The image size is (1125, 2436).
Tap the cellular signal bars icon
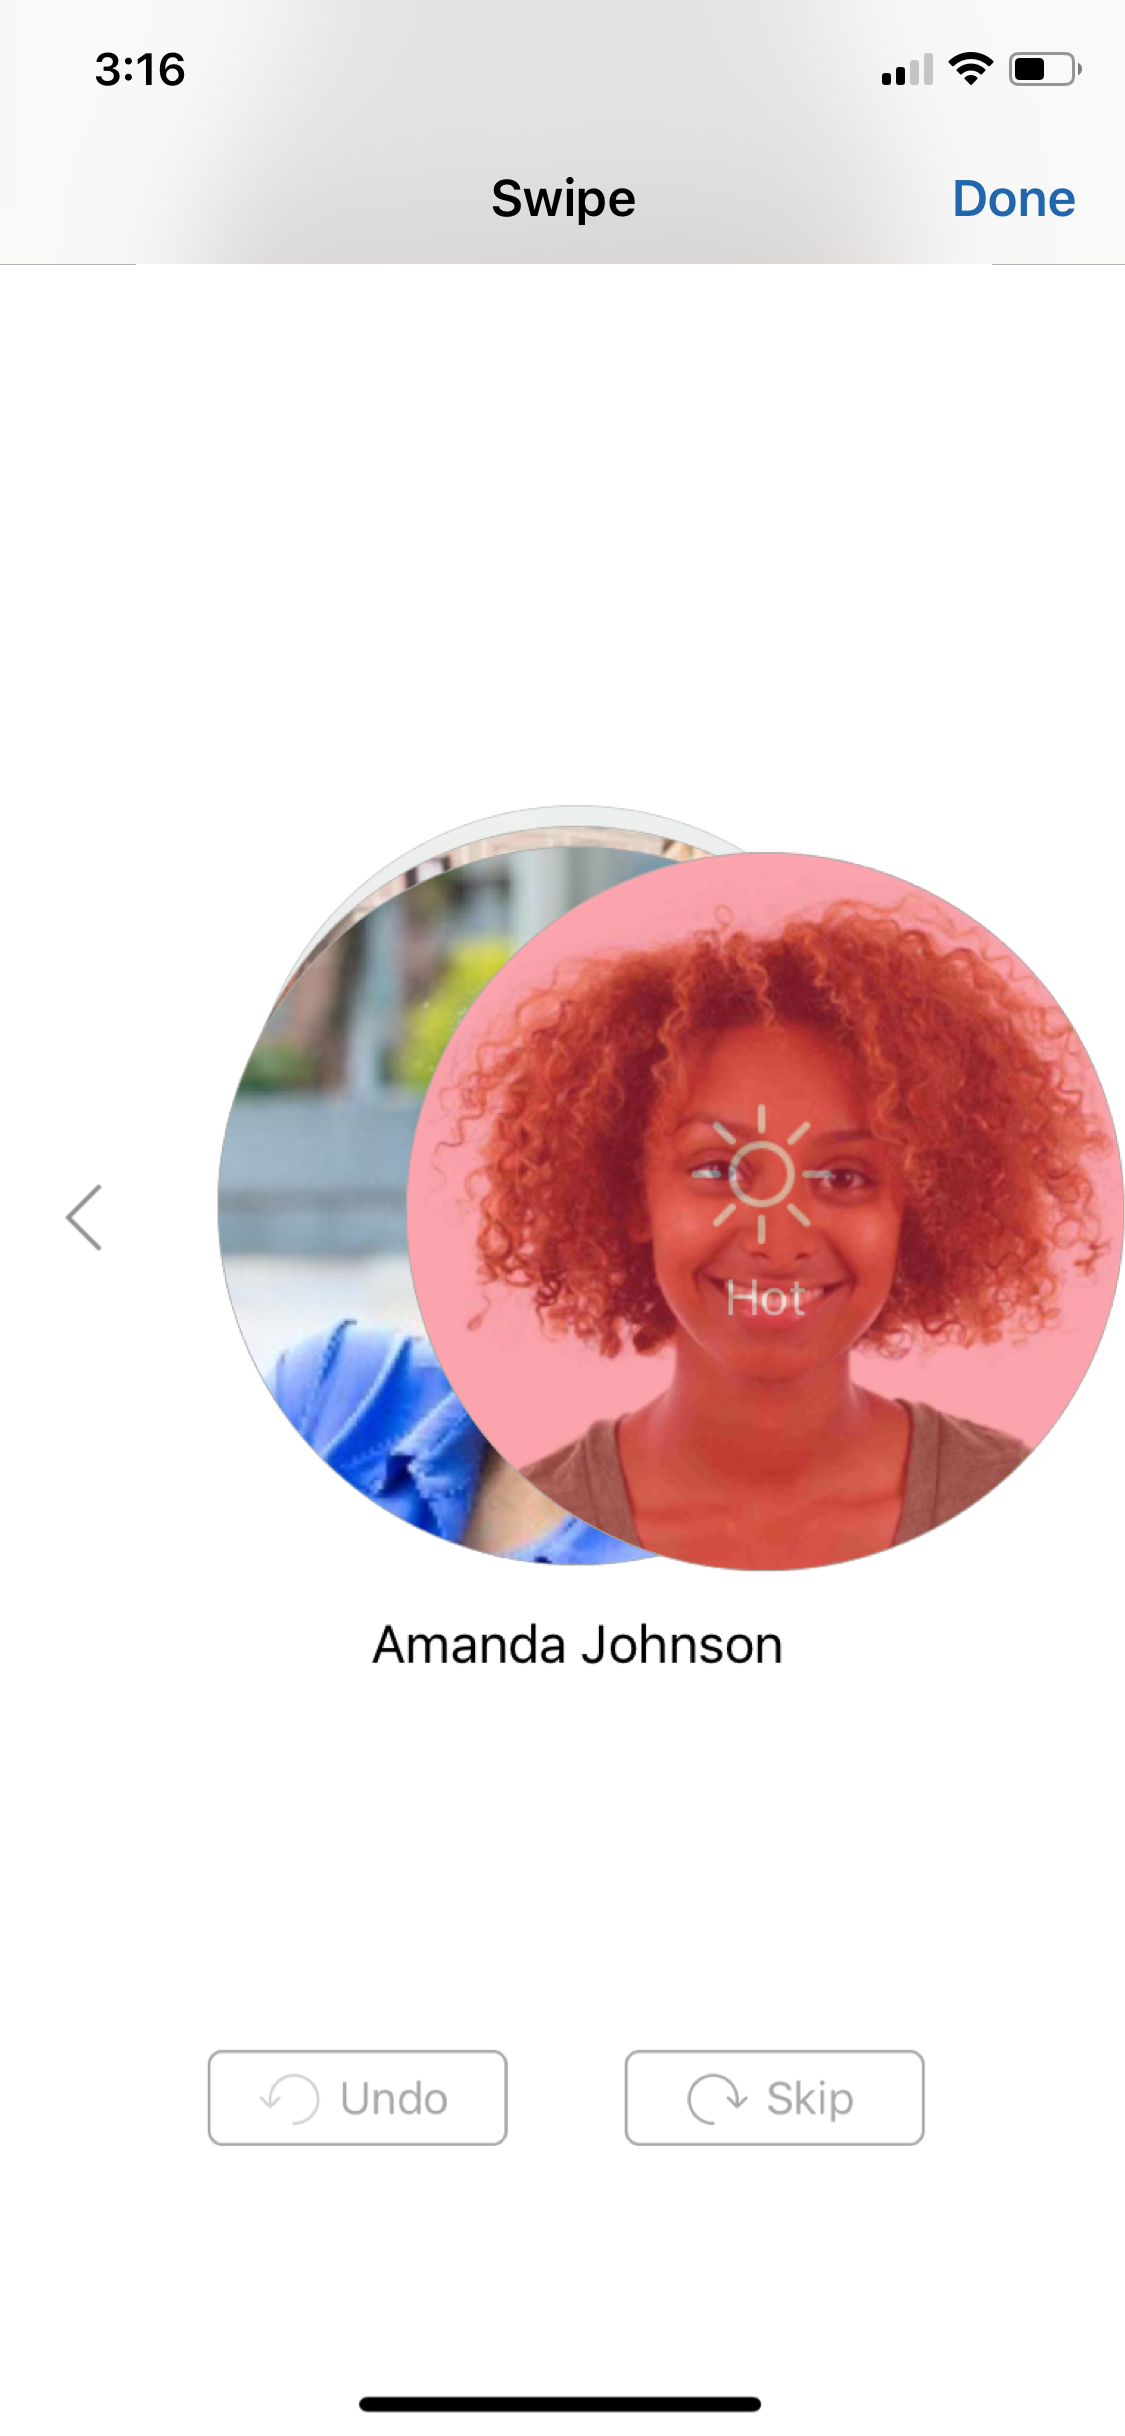click(907, 70)
